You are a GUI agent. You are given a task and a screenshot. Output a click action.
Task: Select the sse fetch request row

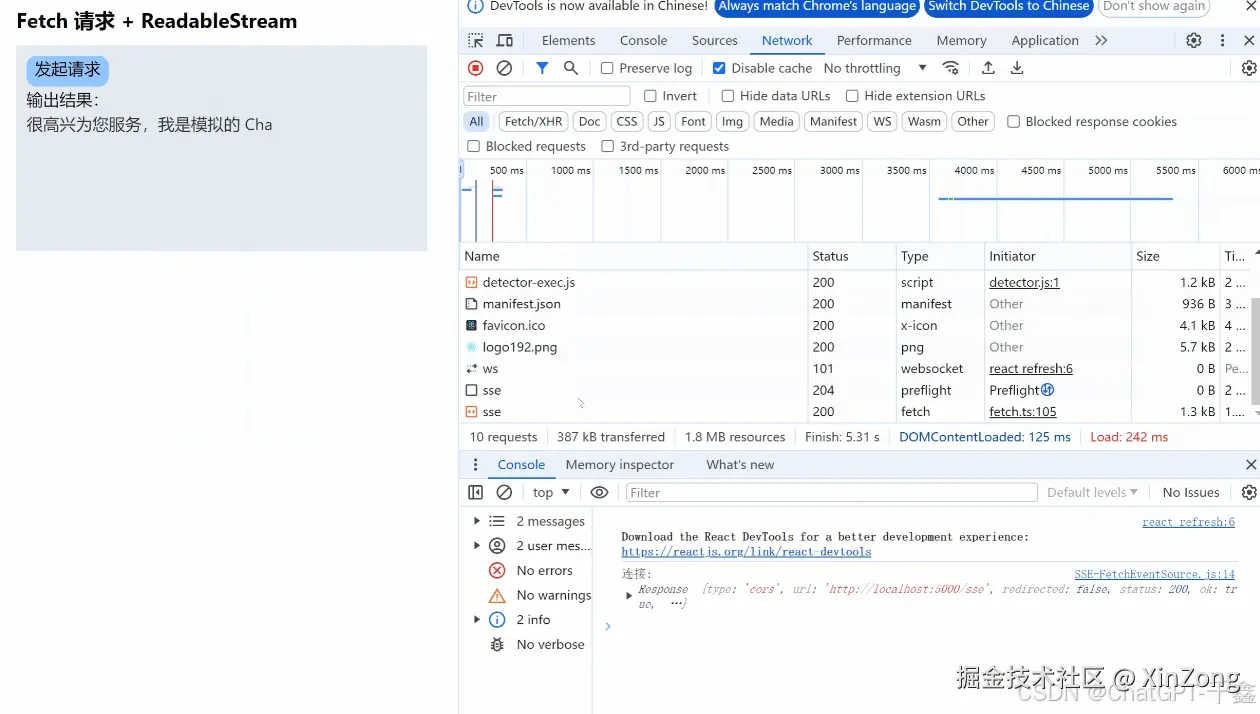click(x=855, y=412)
